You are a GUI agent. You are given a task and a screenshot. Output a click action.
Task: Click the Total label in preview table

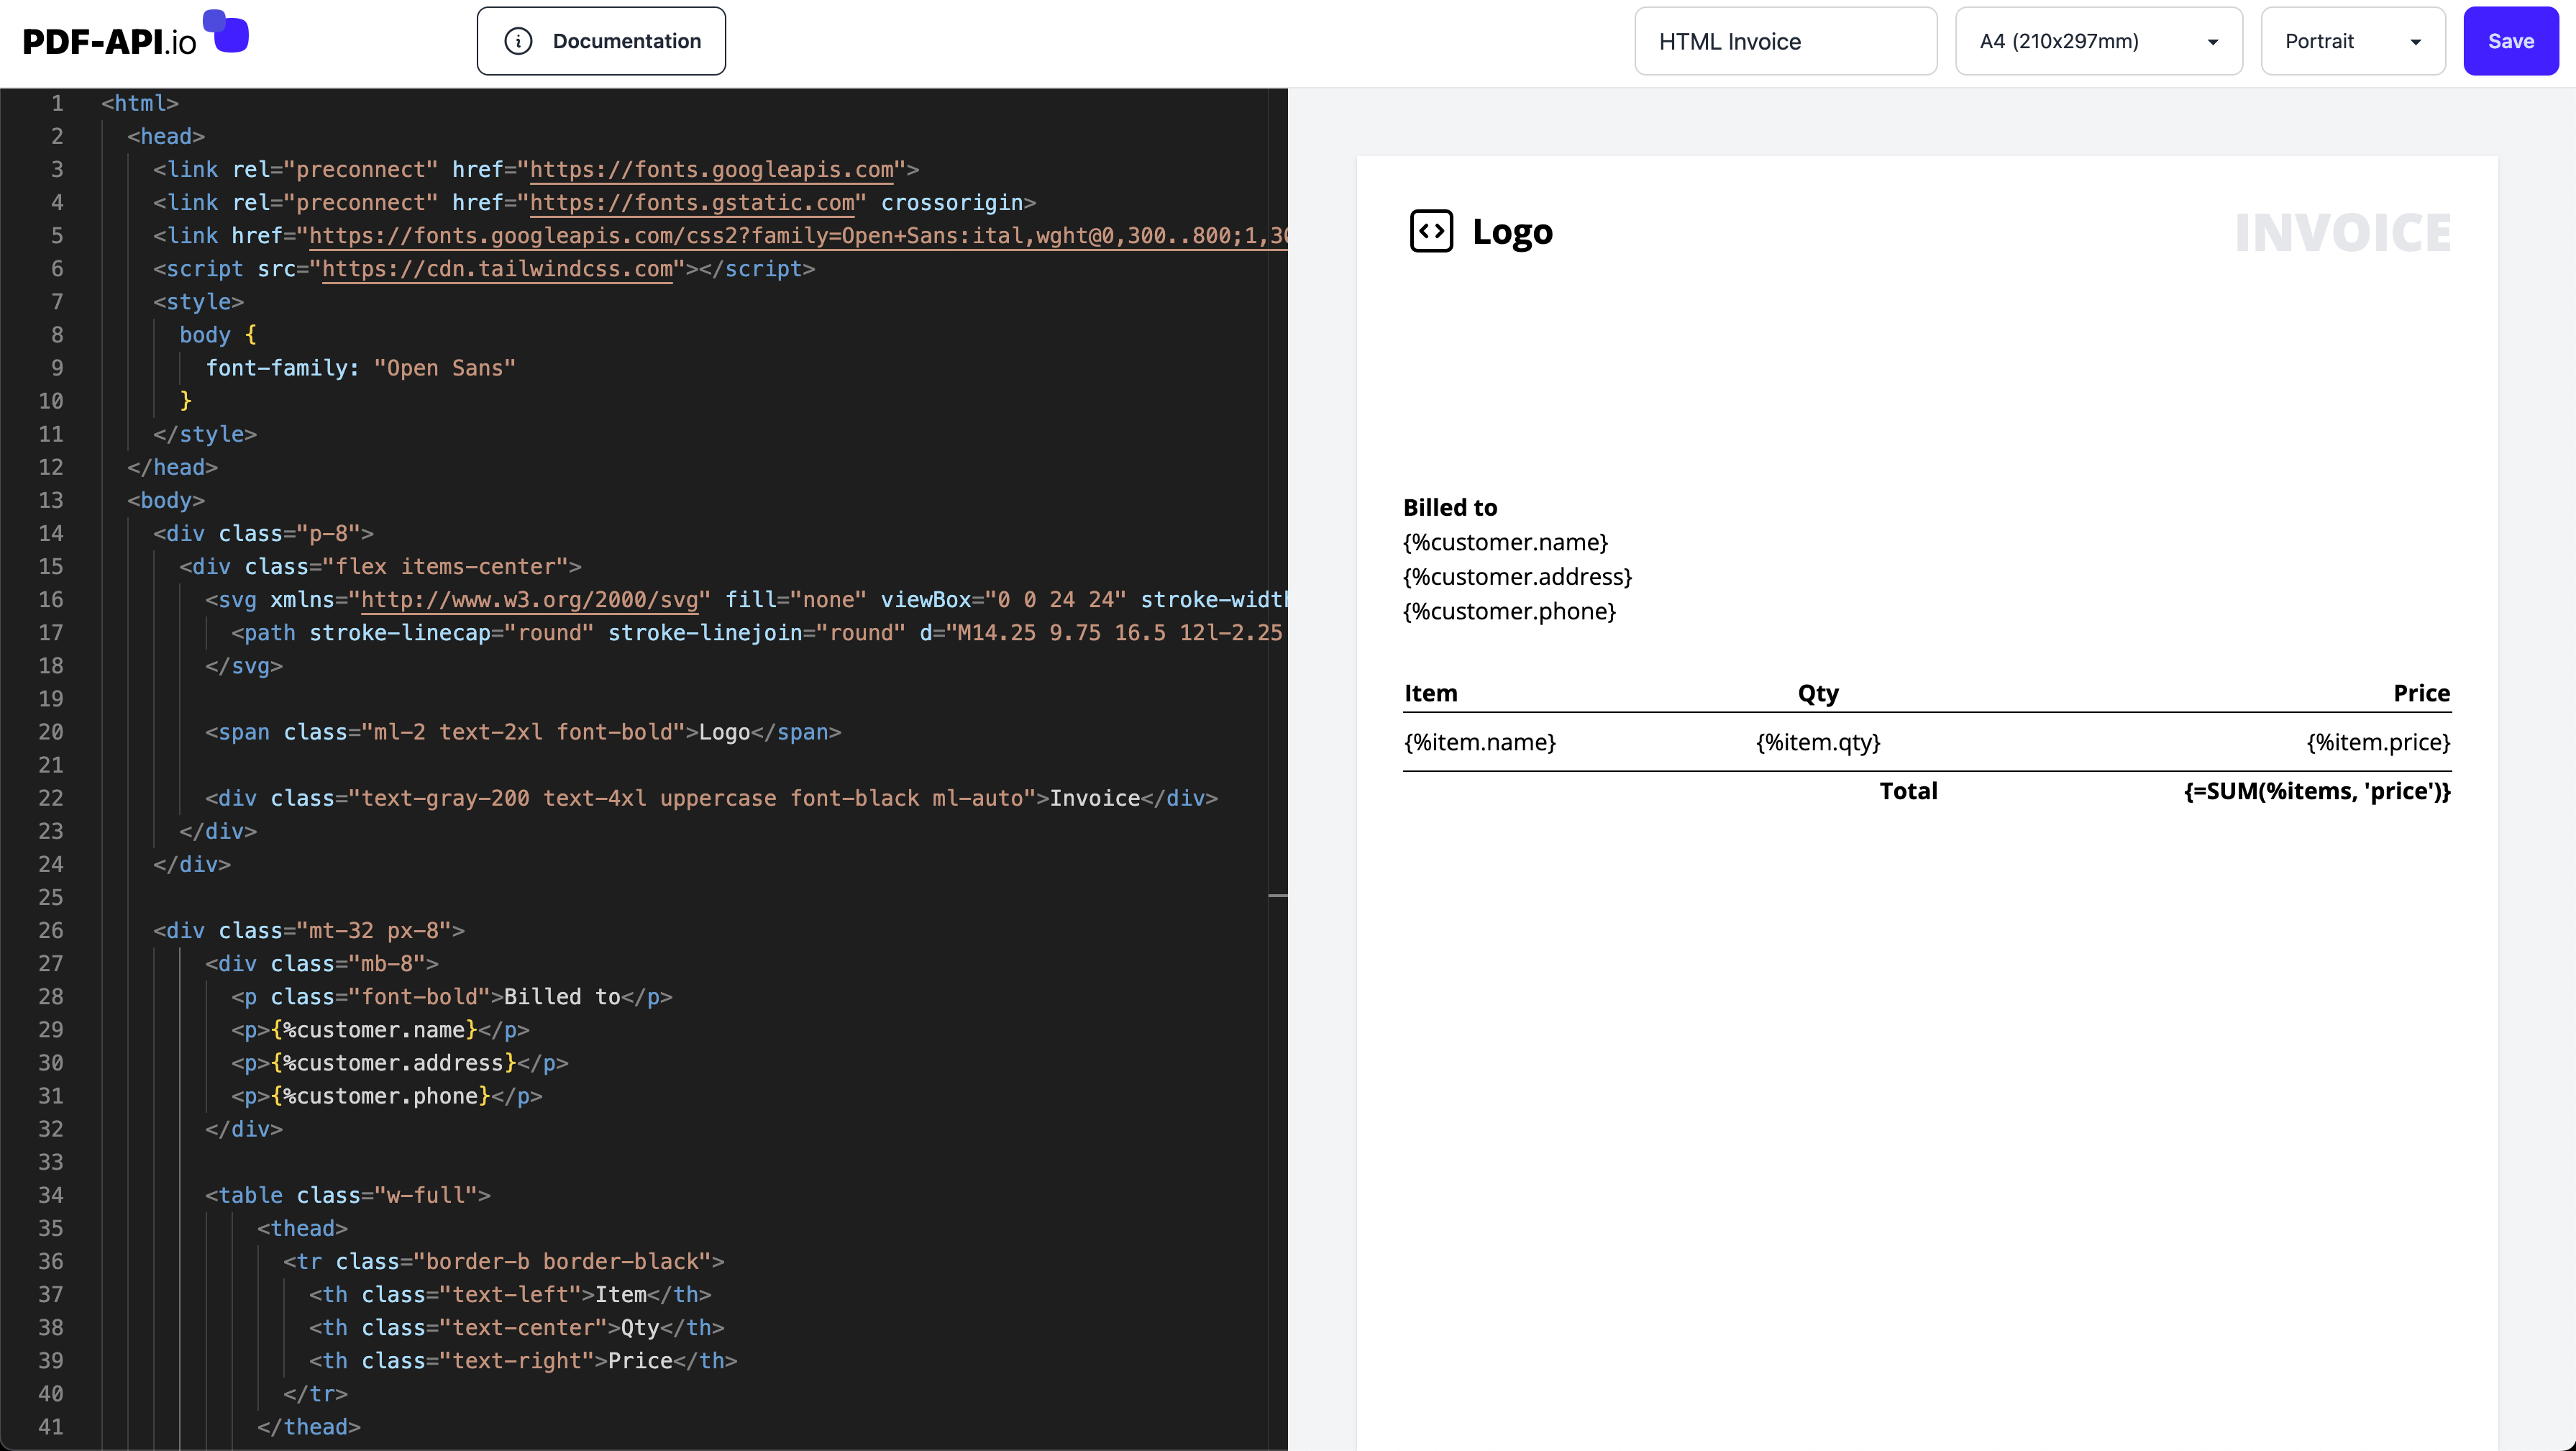[1908, 791]
